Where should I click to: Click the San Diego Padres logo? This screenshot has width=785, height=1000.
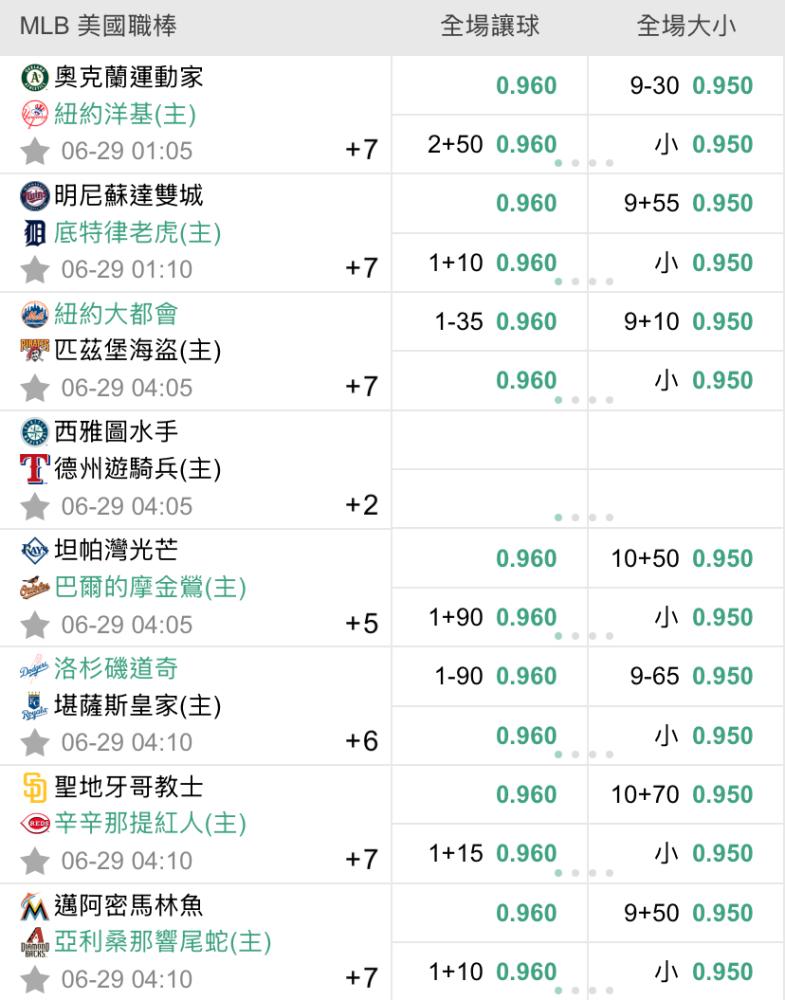coord(34,787)
